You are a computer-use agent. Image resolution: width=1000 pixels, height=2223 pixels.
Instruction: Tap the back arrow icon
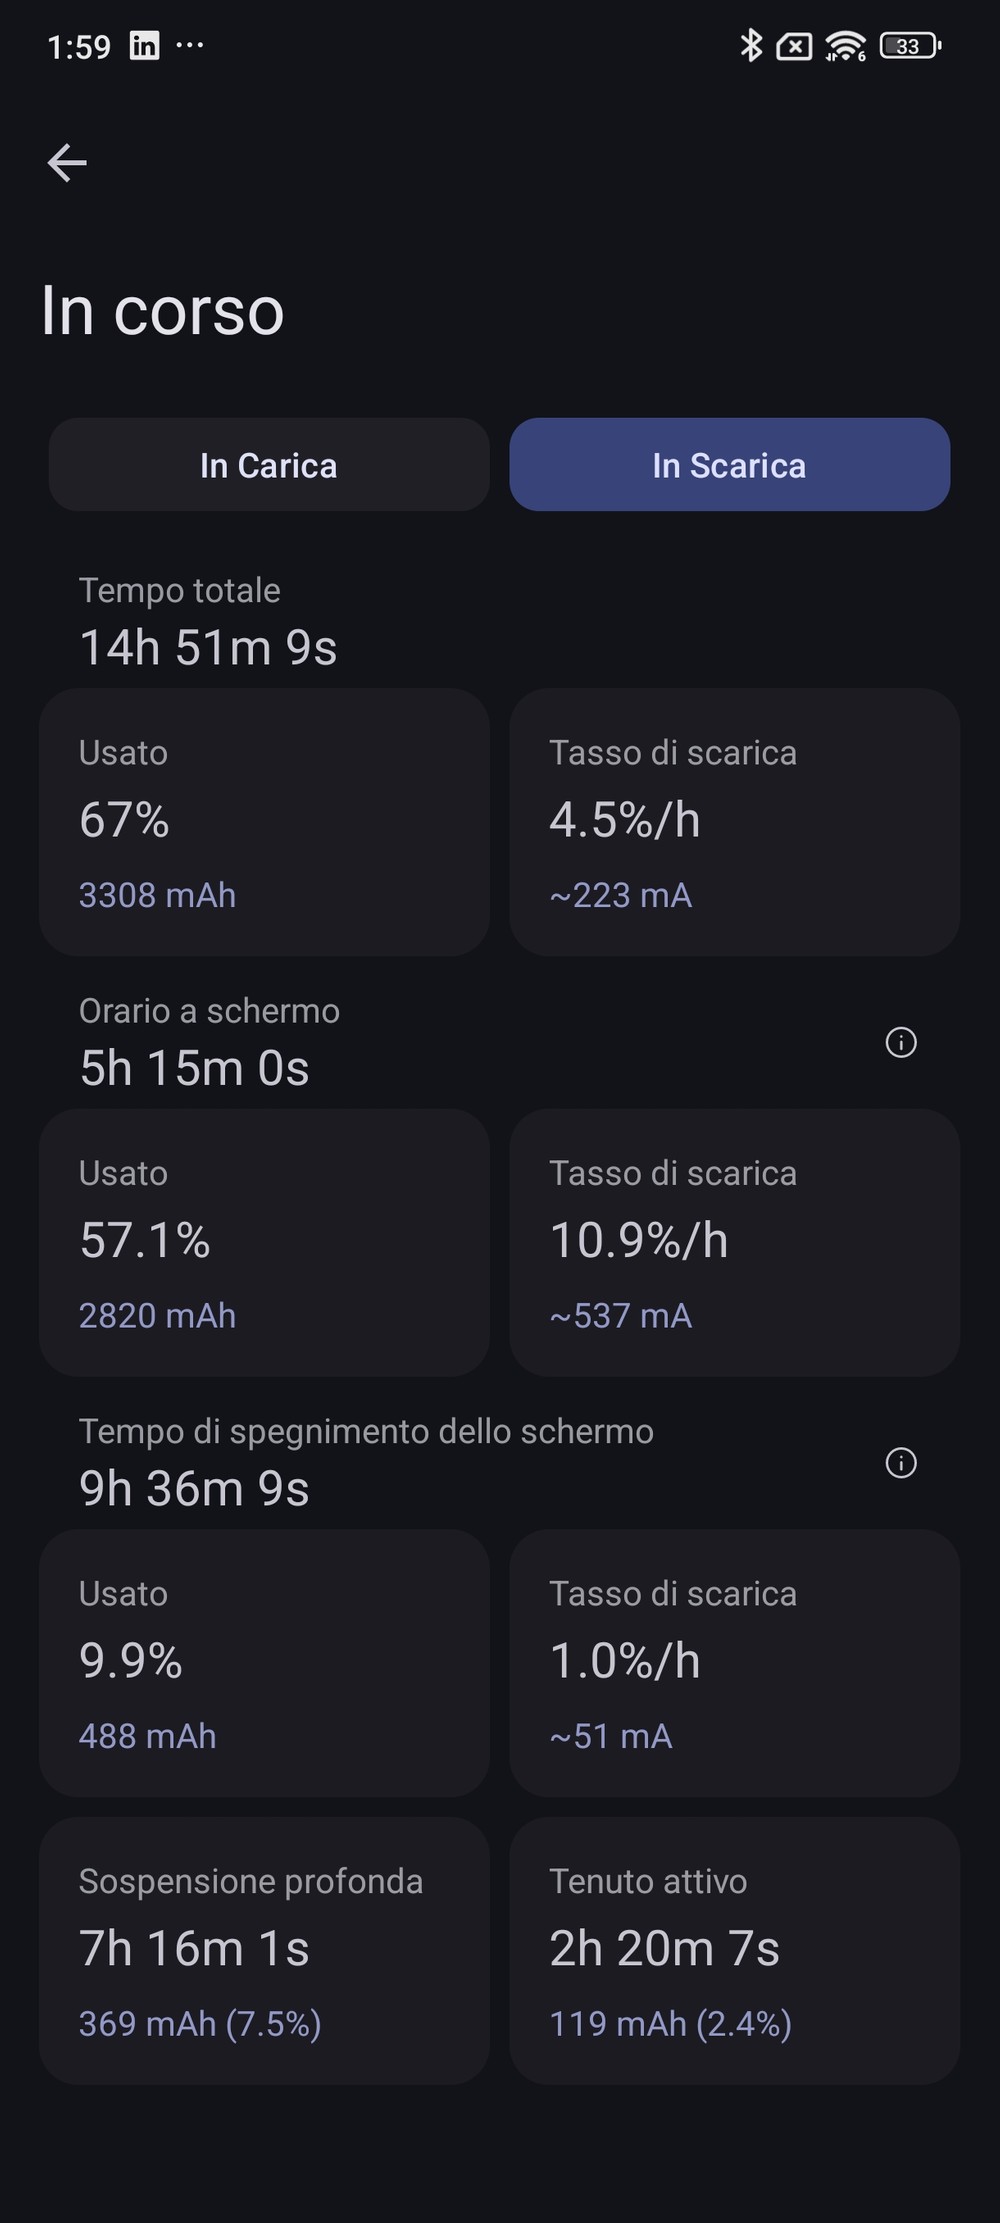pos(67,163)
